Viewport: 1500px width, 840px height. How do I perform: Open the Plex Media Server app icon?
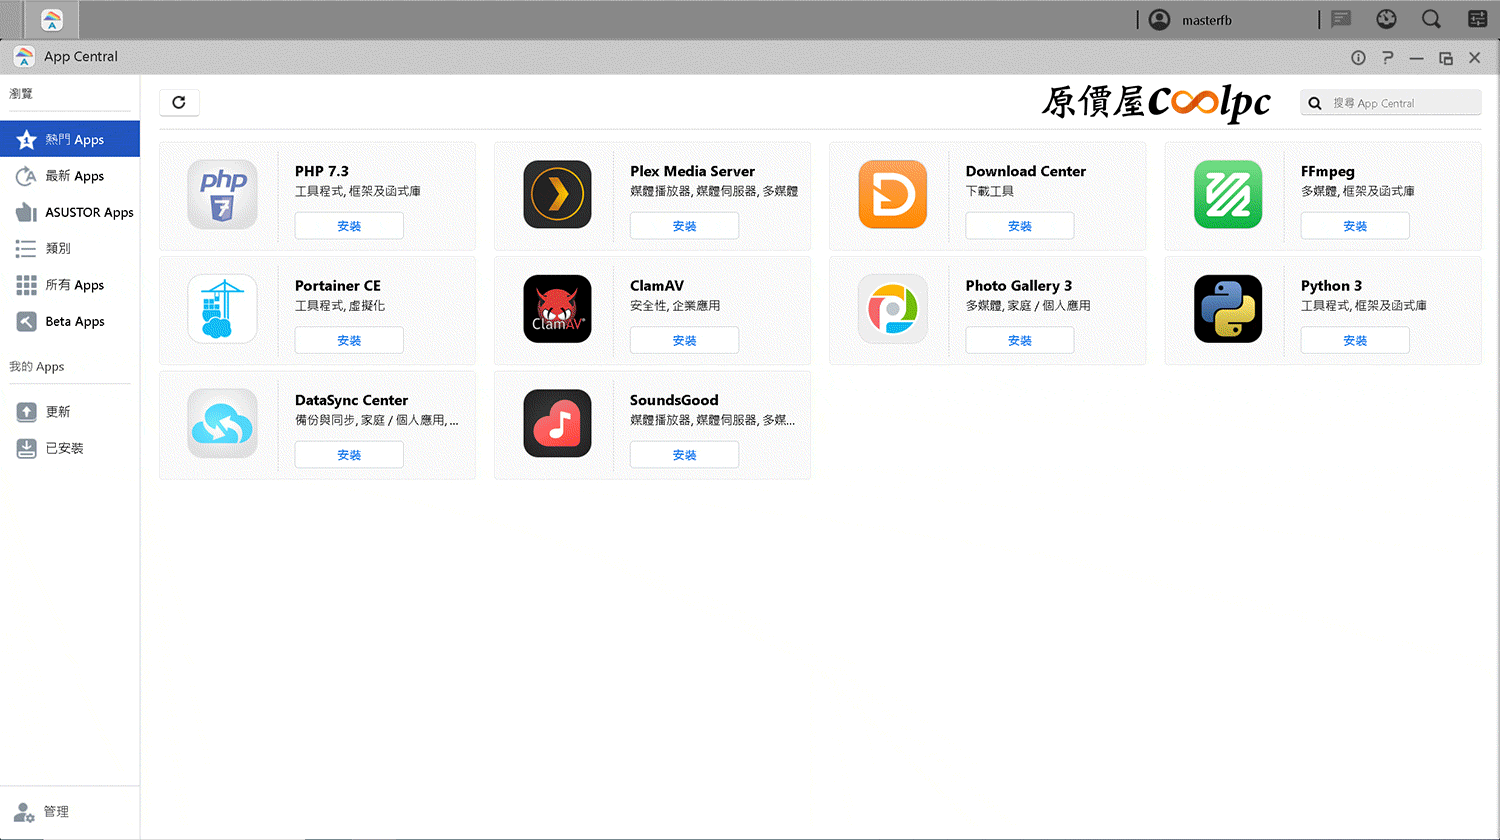point(557,194)
